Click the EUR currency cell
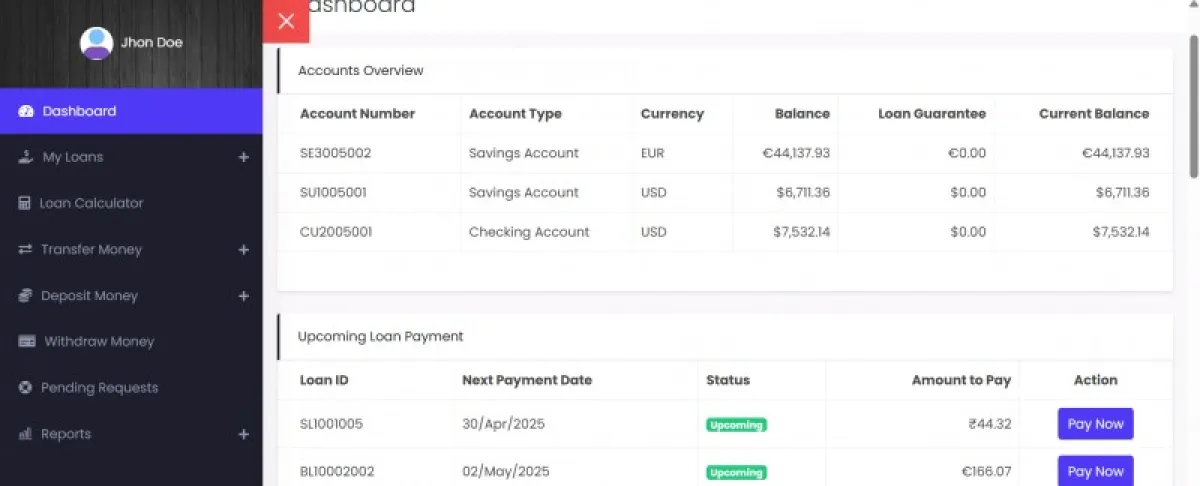 (652, 153)
